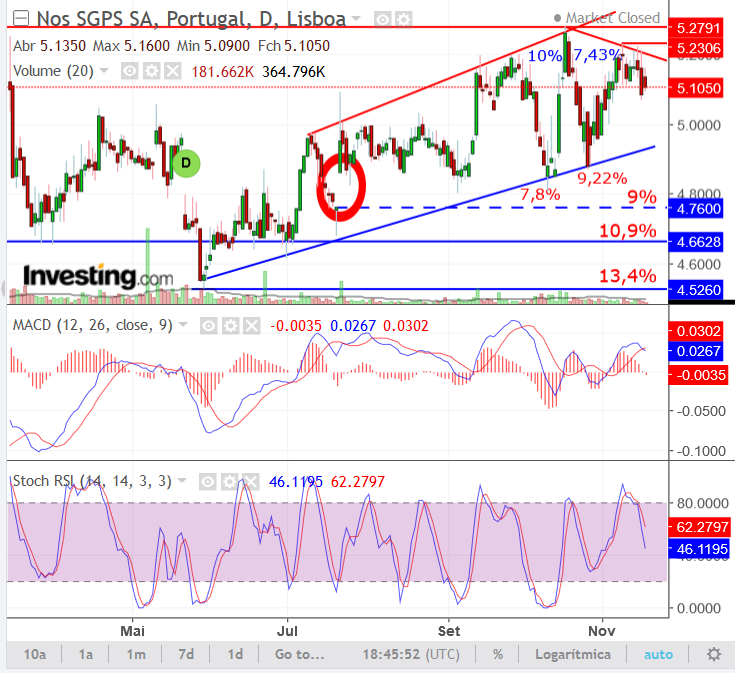Collapse the main chart pane with the minus box

(20, 19)
